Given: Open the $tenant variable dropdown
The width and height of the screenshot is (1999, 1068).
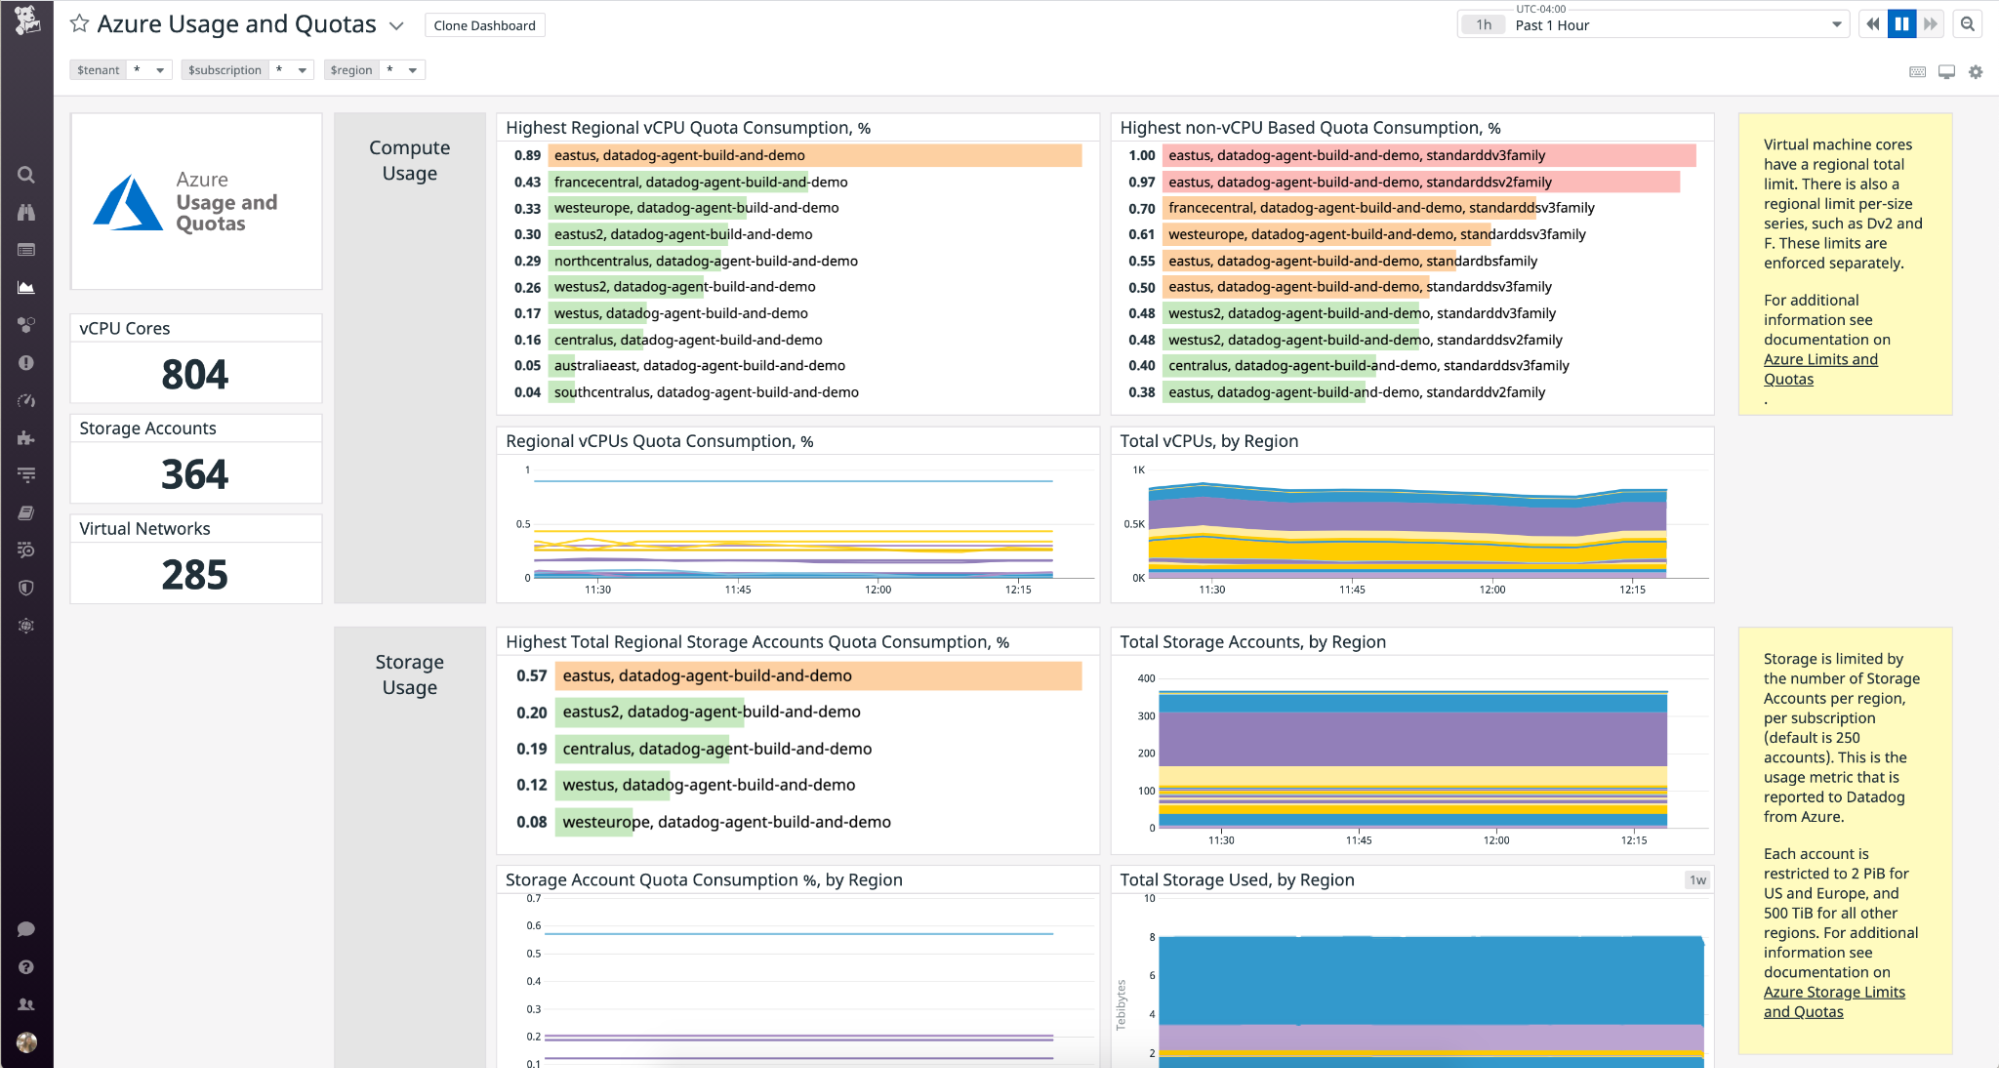Looking at the screenshot, I should [x=161, y=70].
